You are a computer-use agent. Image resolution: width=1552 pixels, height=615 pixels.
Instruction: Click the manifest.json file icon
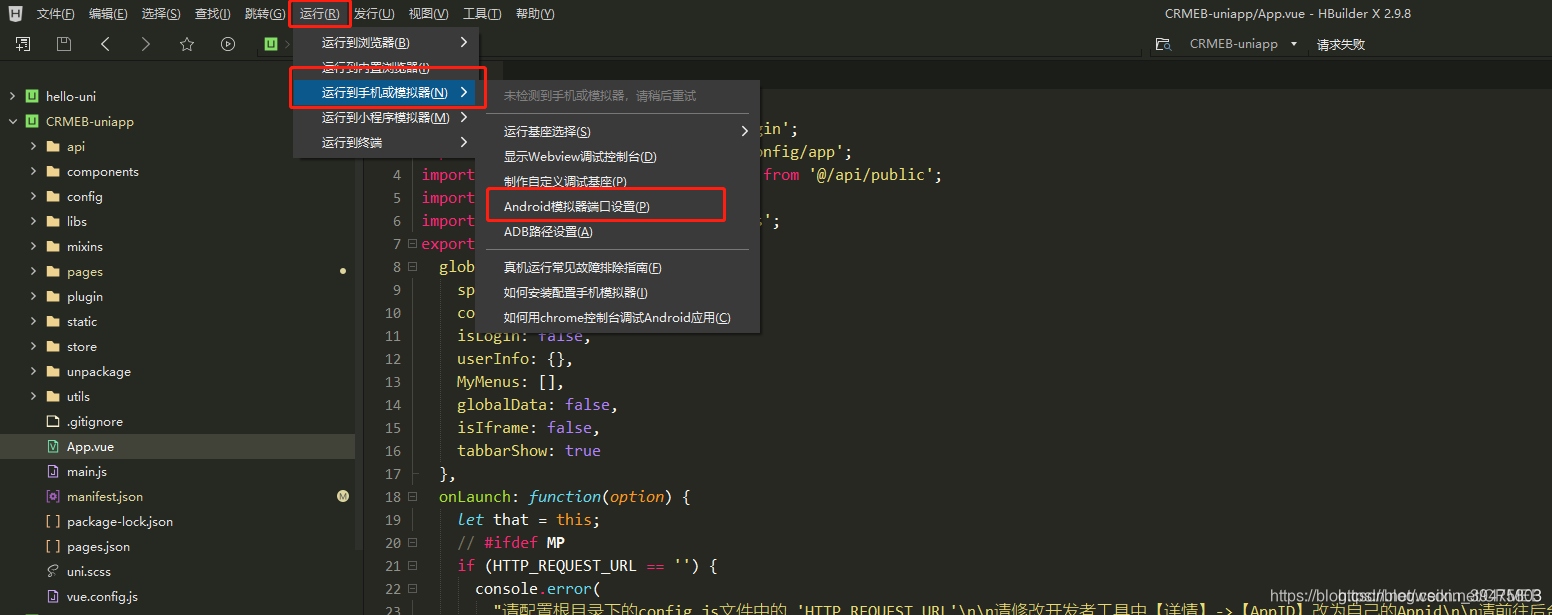coord(53,496)
